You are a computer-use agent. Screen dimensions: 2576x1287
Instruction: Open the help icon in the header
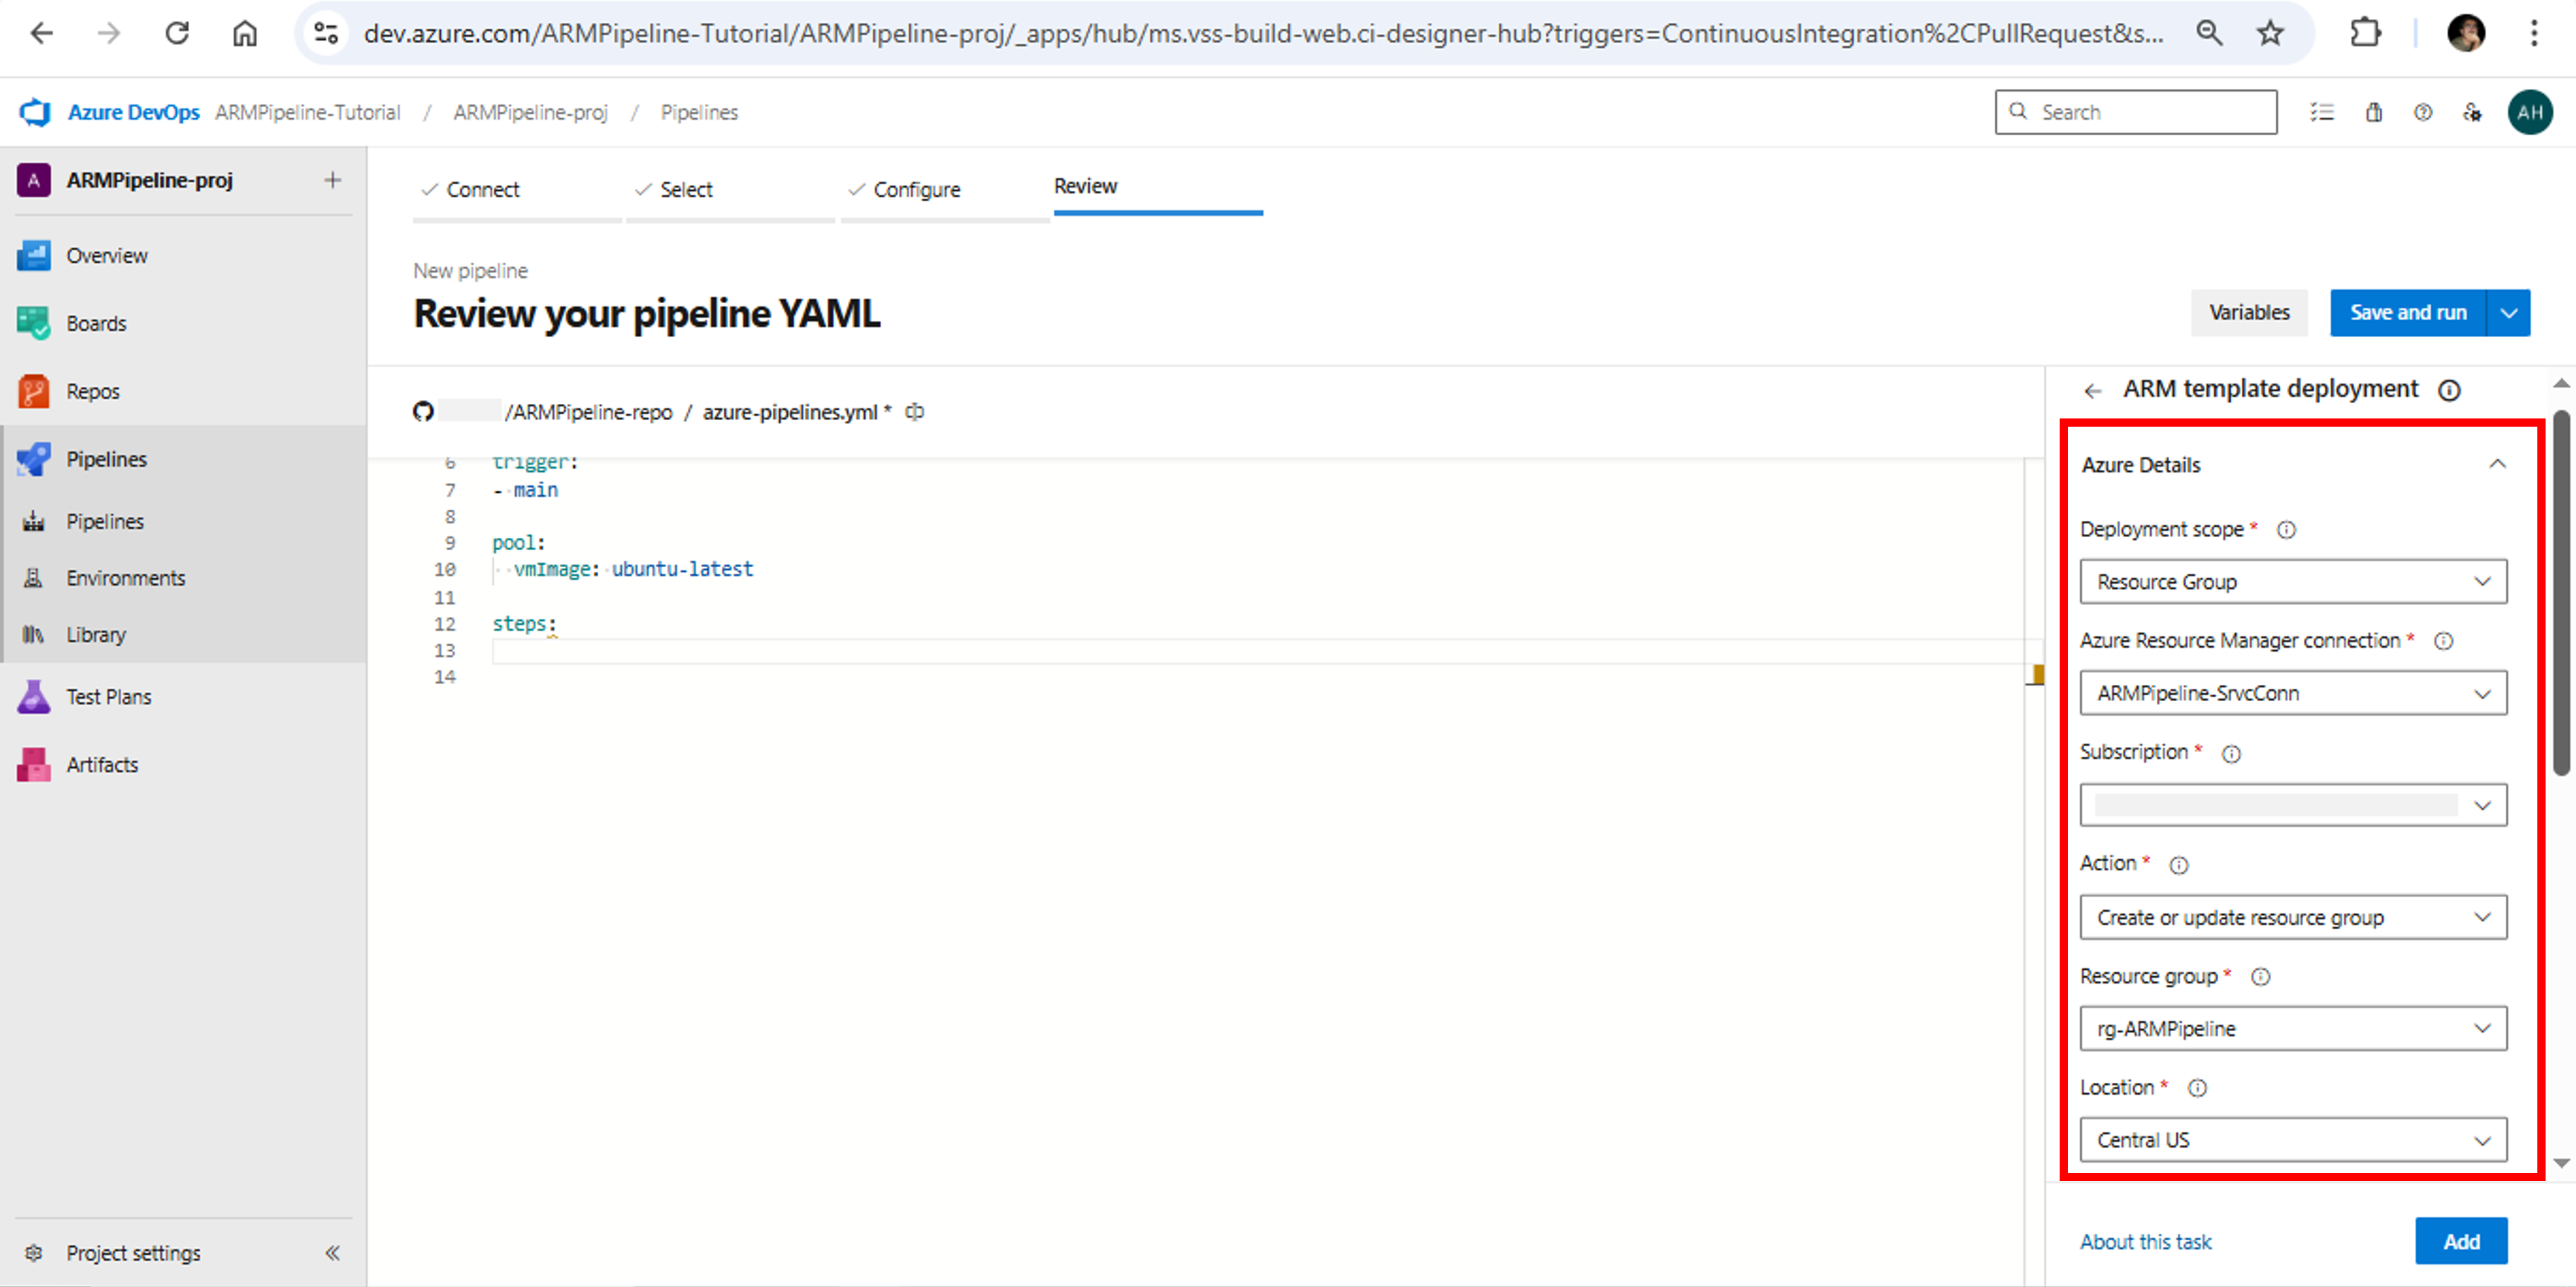2423,112
